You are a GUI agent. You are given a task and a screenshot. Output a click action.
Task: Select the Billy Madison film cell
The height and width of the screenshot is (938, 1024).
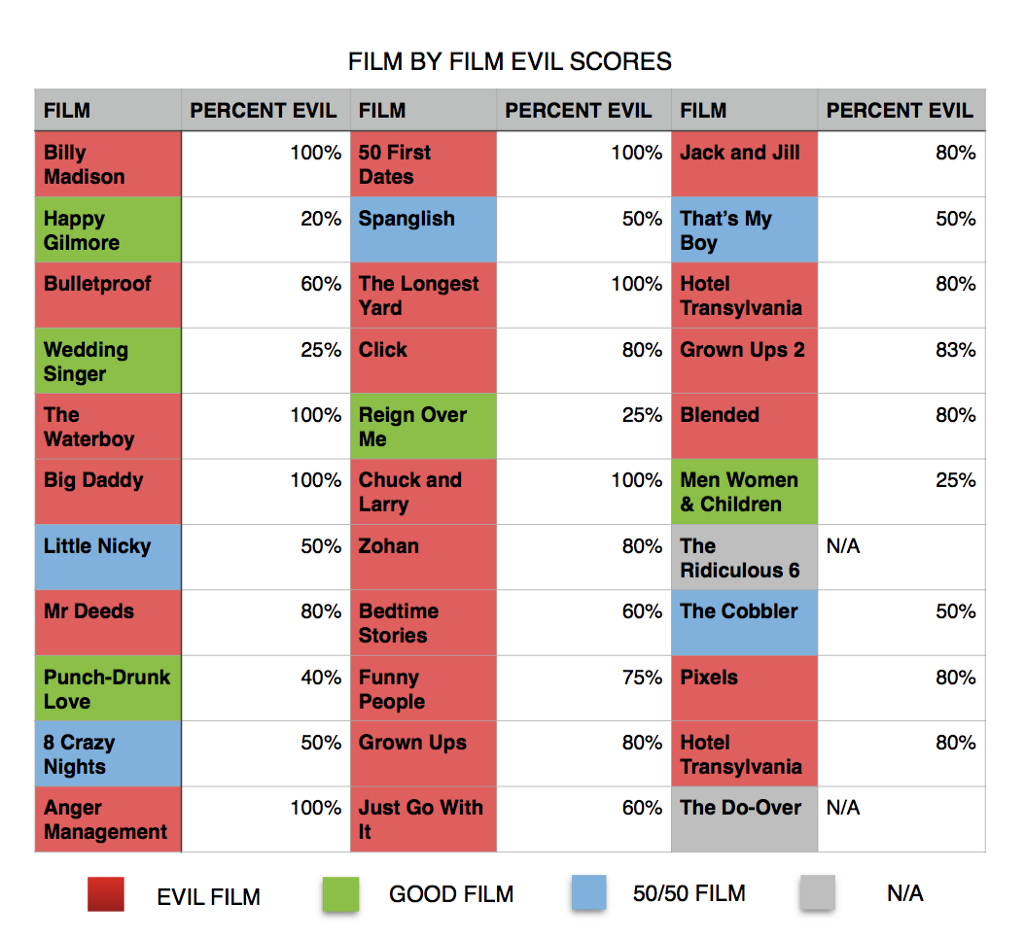point(108,164)
